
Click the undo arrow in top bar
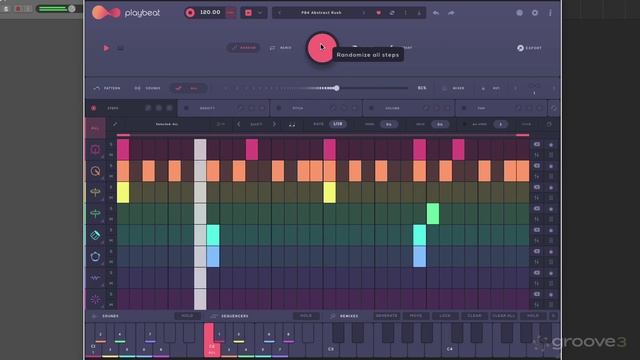tap(436, 13)
